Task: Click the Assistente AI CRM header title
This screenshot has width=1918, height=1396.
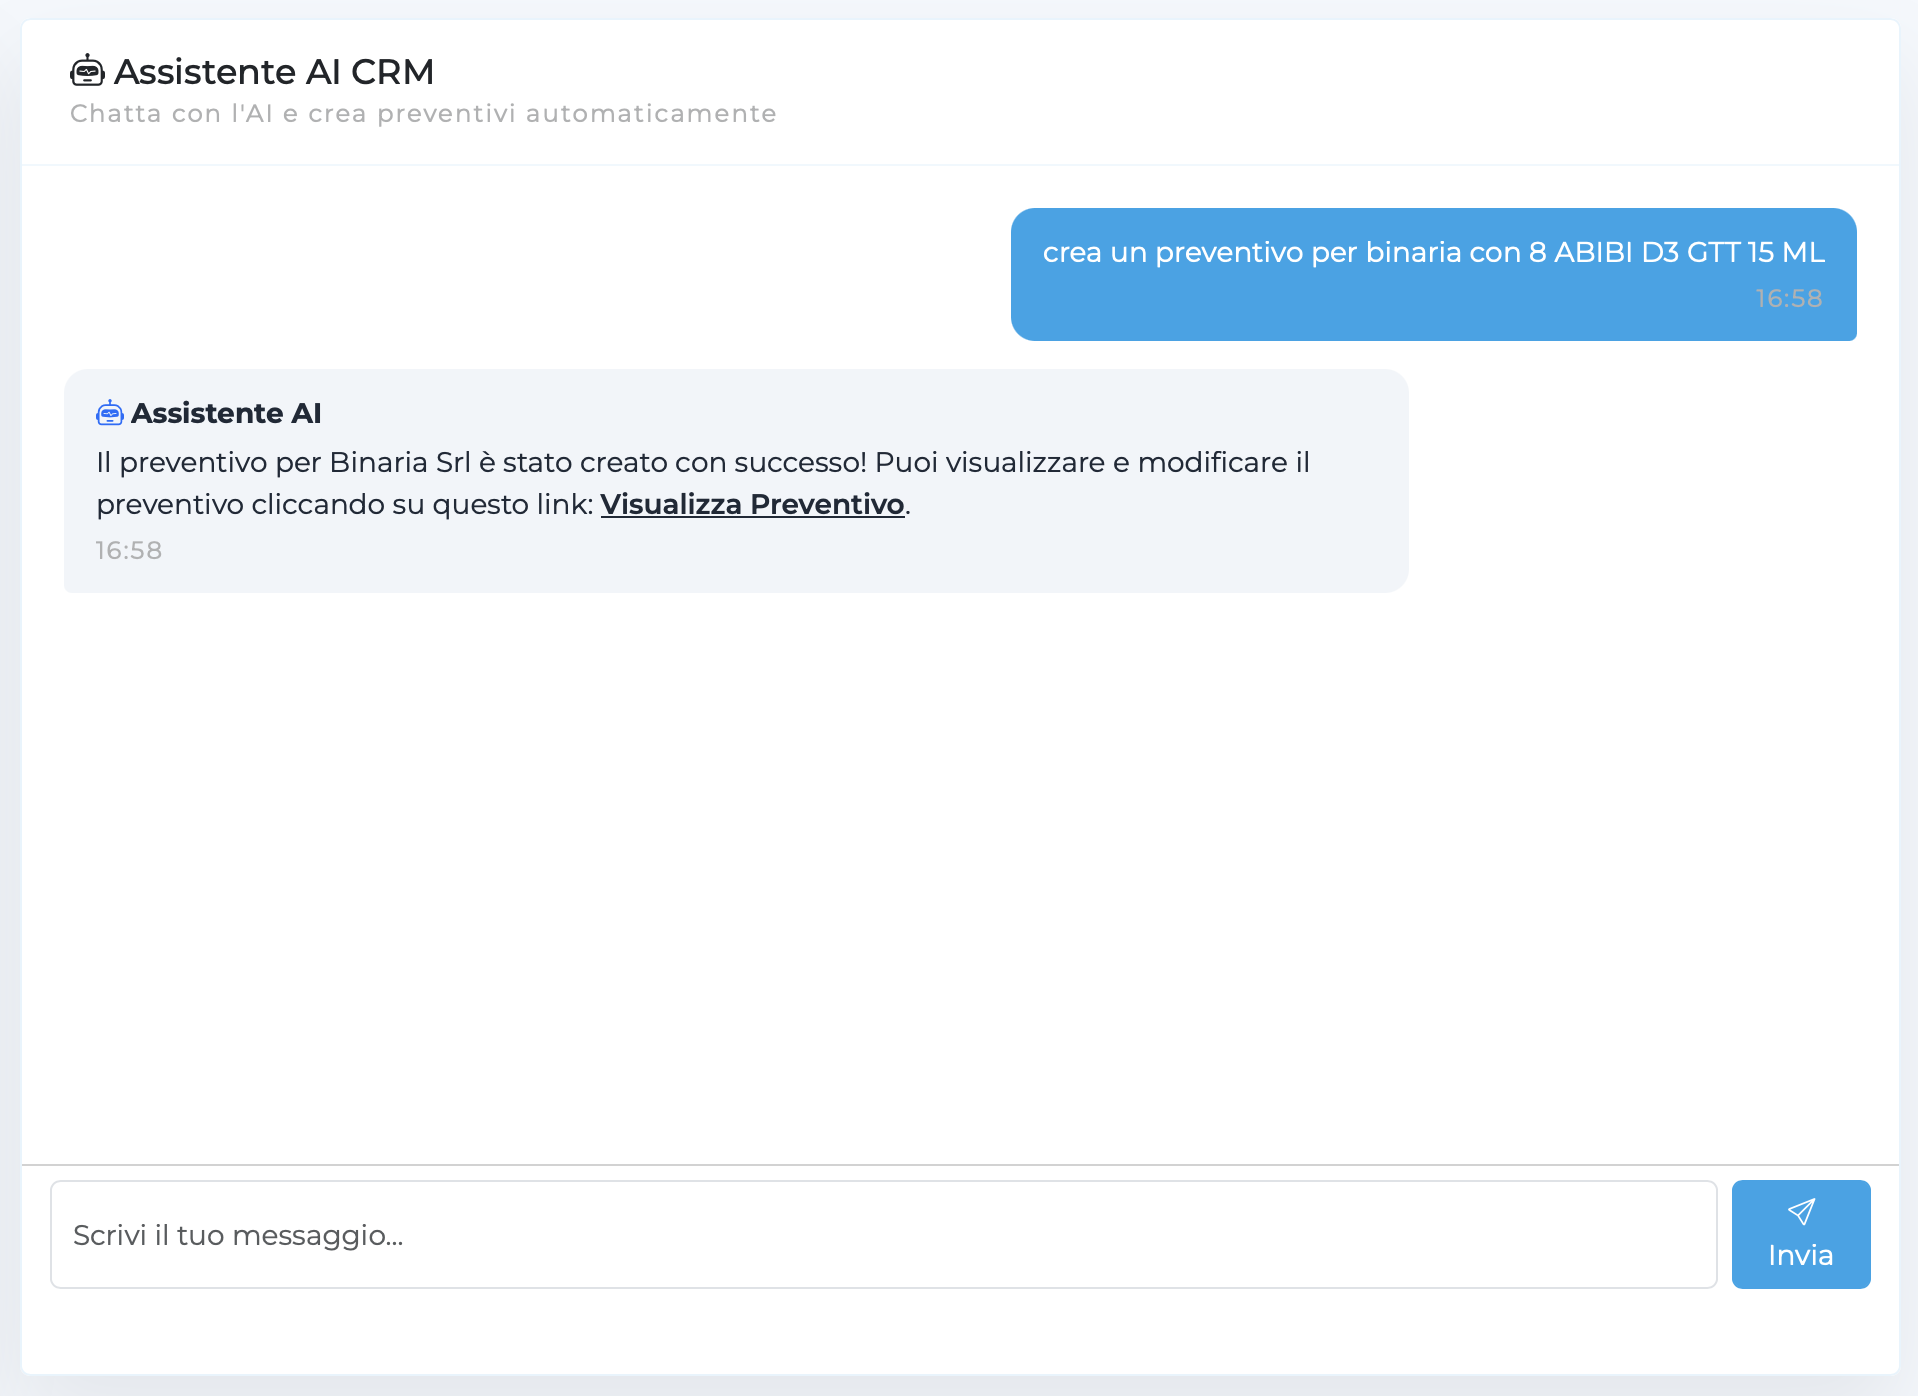Action: pos(274,72)
